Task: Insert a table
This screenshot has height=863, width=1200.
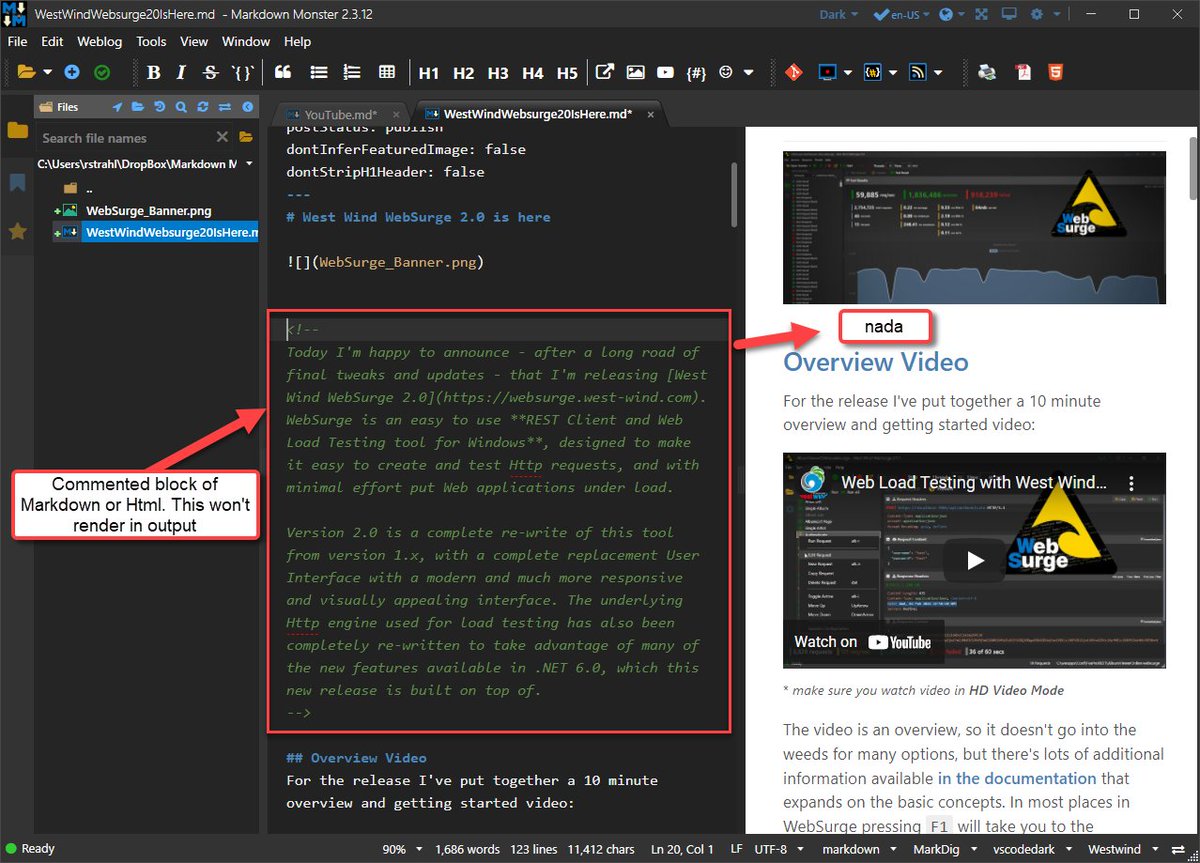Action: click(x=387, y=72)
